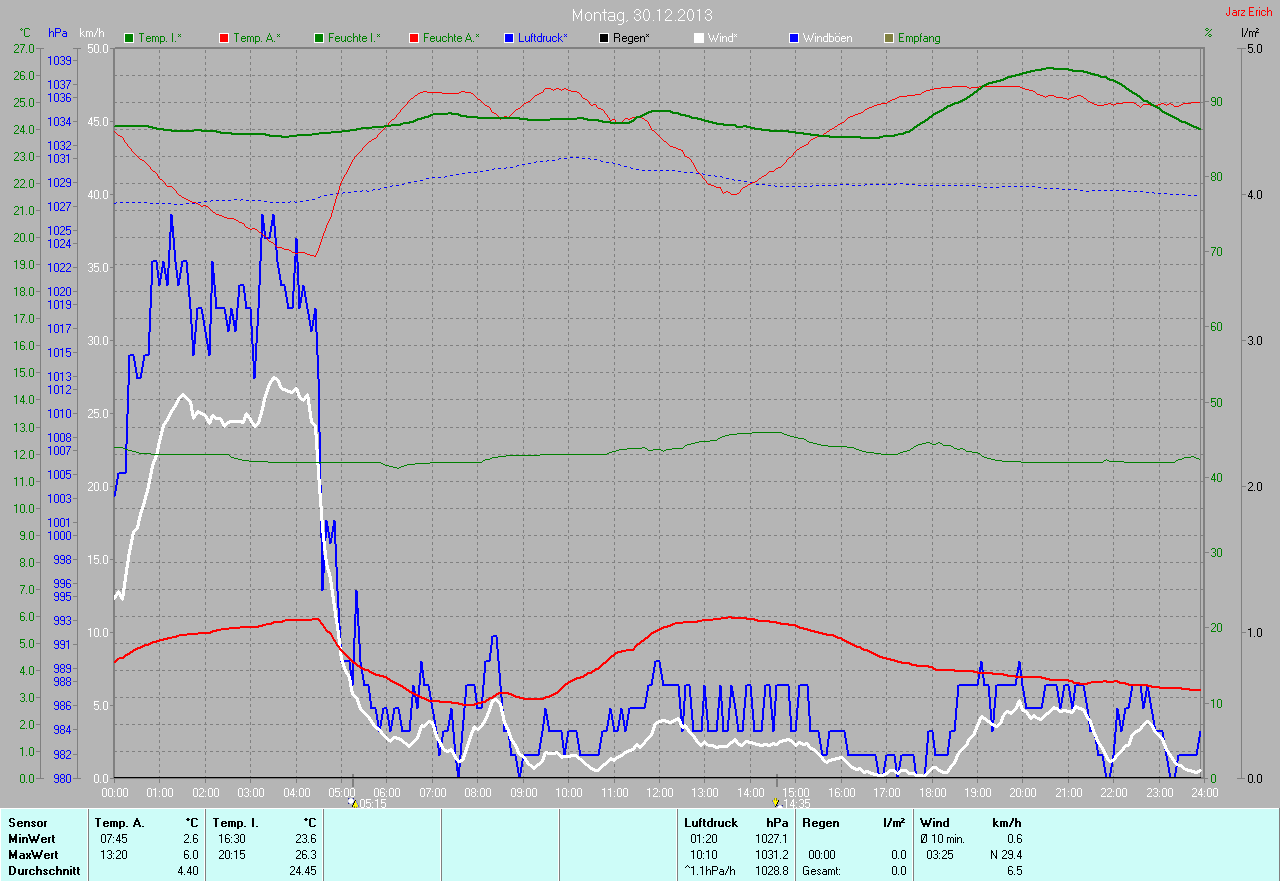1280x881 pixels.
Task: Select the hPa axis unit label
Action: [58, 33]
